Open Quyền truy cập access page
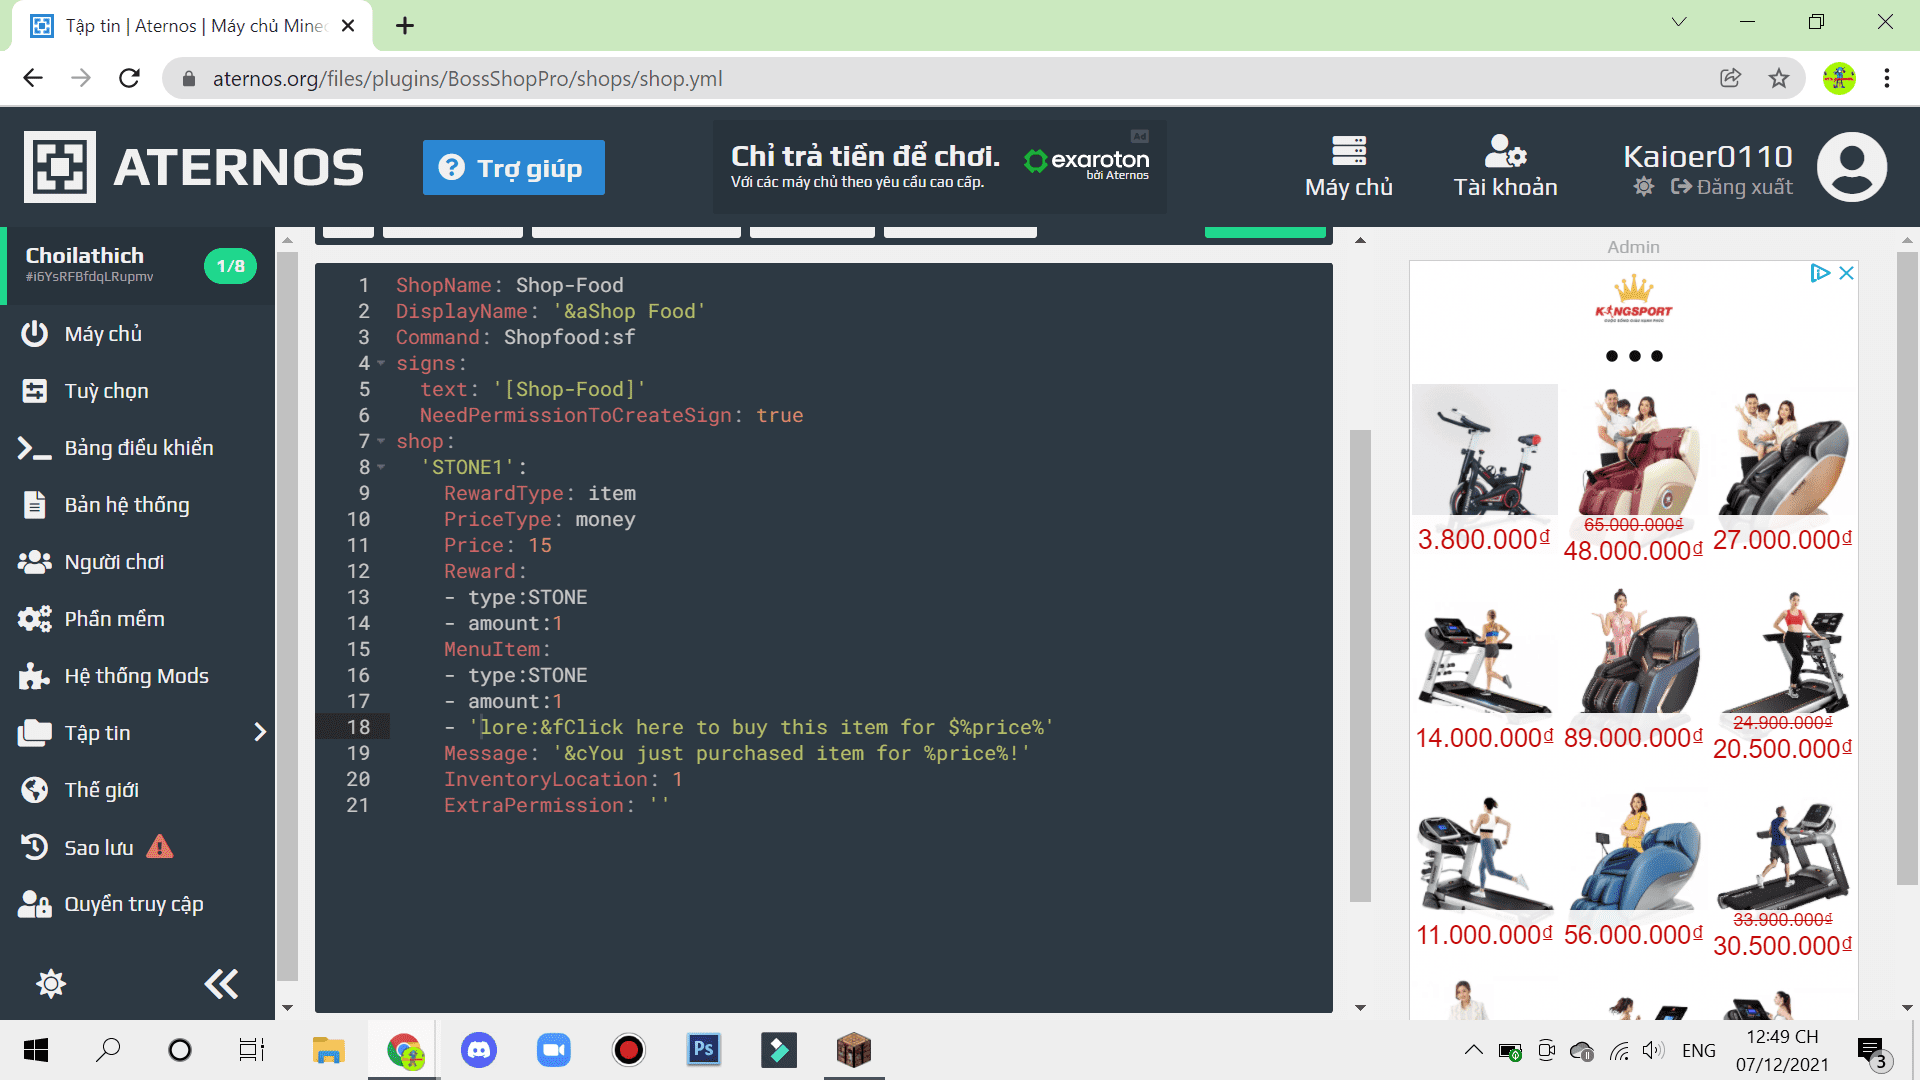 point(133,904)
